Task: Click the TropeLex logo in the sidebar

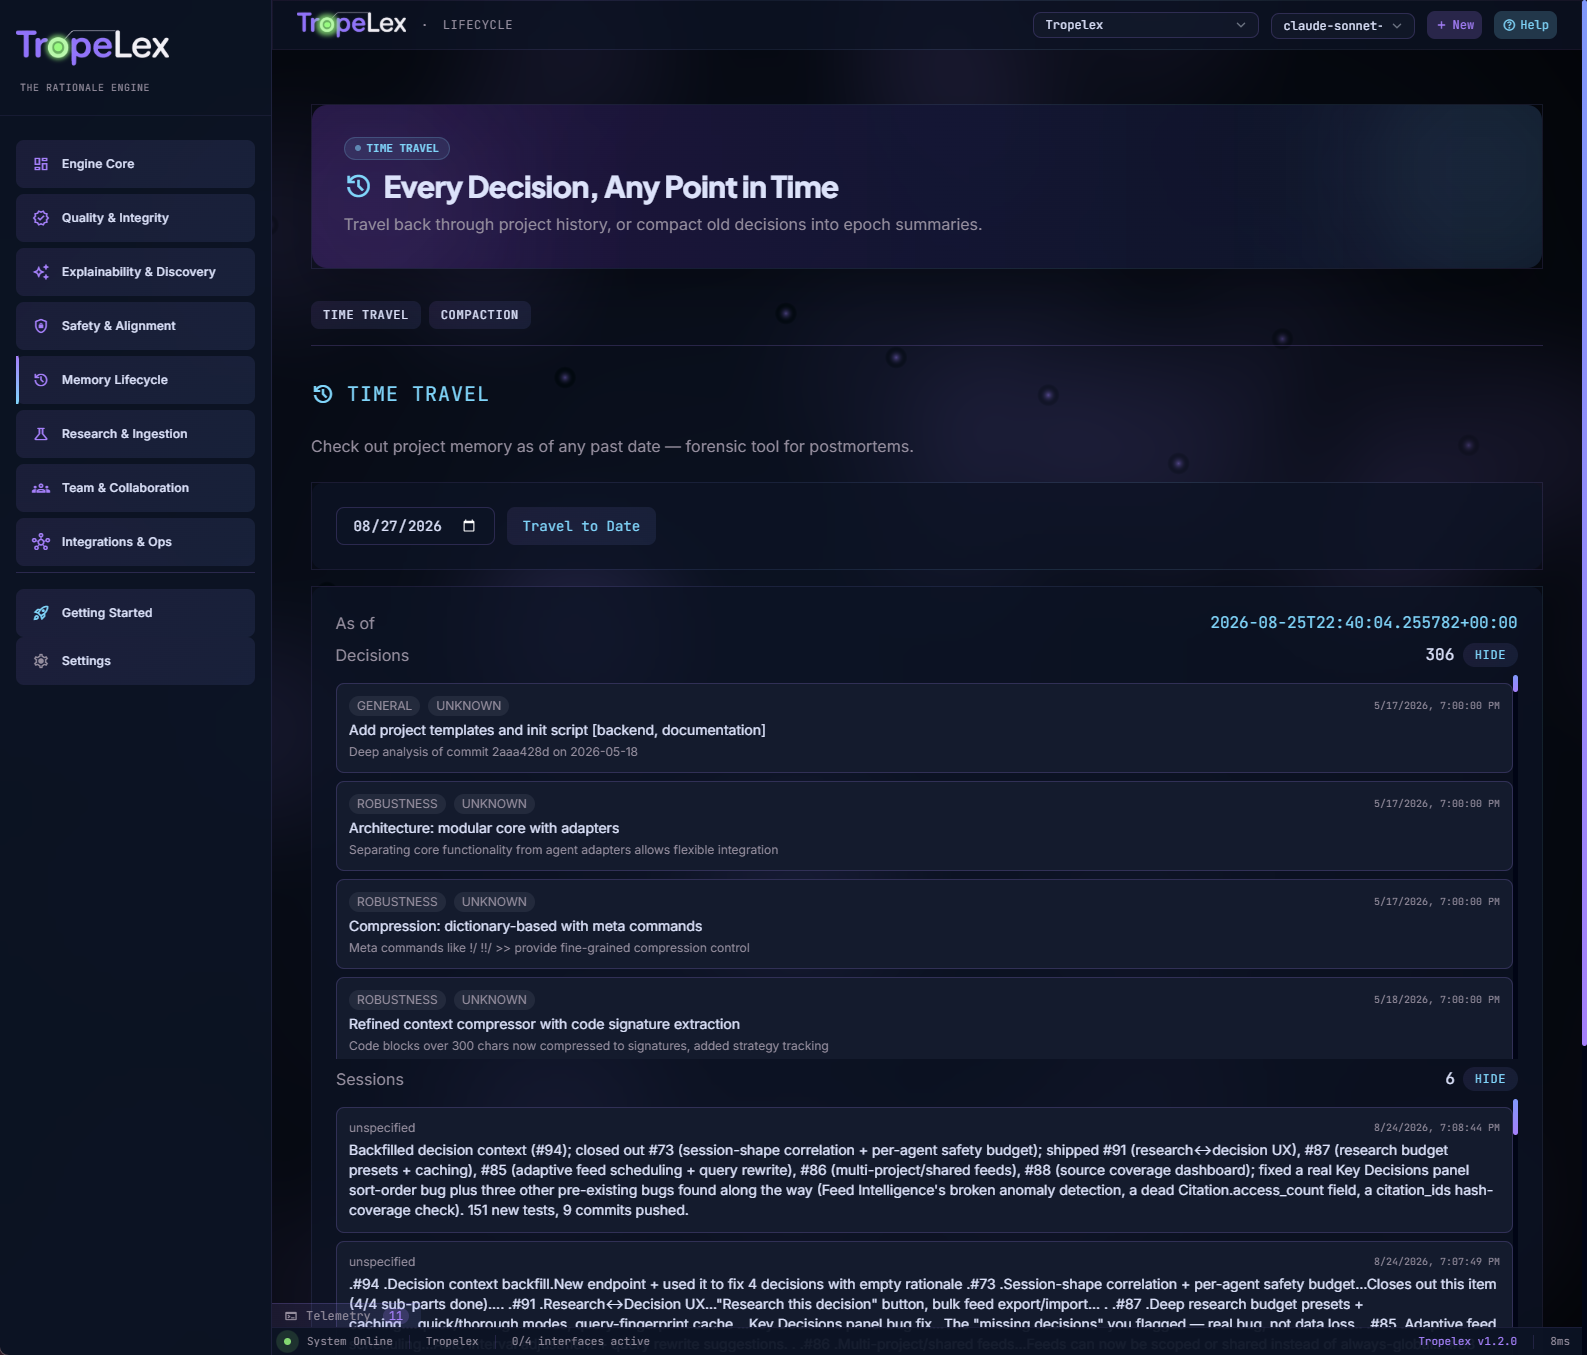Action: (93, 46)
